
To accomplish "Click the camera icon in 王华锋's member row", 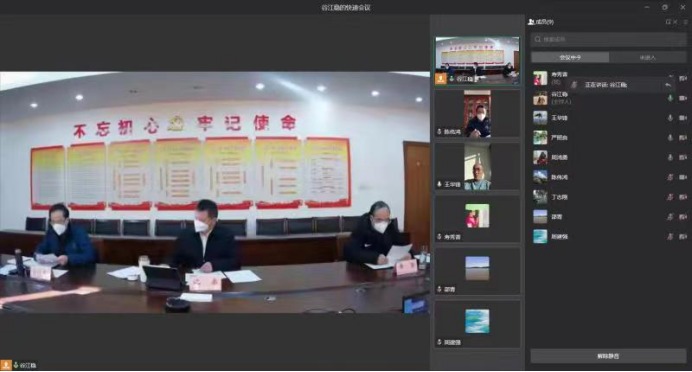I will coord(683,118).
